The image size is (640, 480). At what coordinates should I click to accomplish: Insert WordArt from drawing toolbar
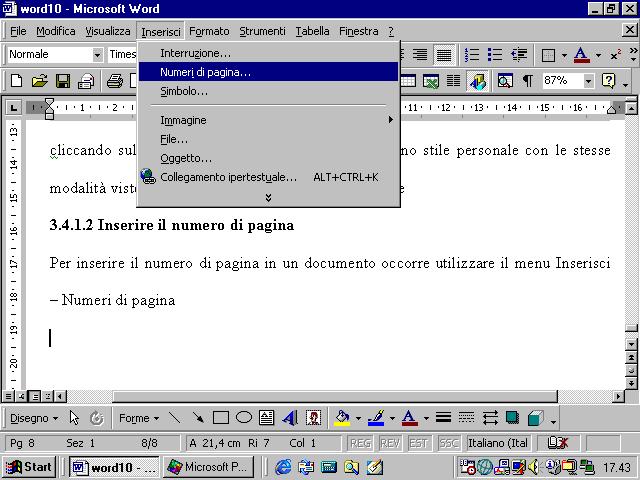(x=290, y=418)
